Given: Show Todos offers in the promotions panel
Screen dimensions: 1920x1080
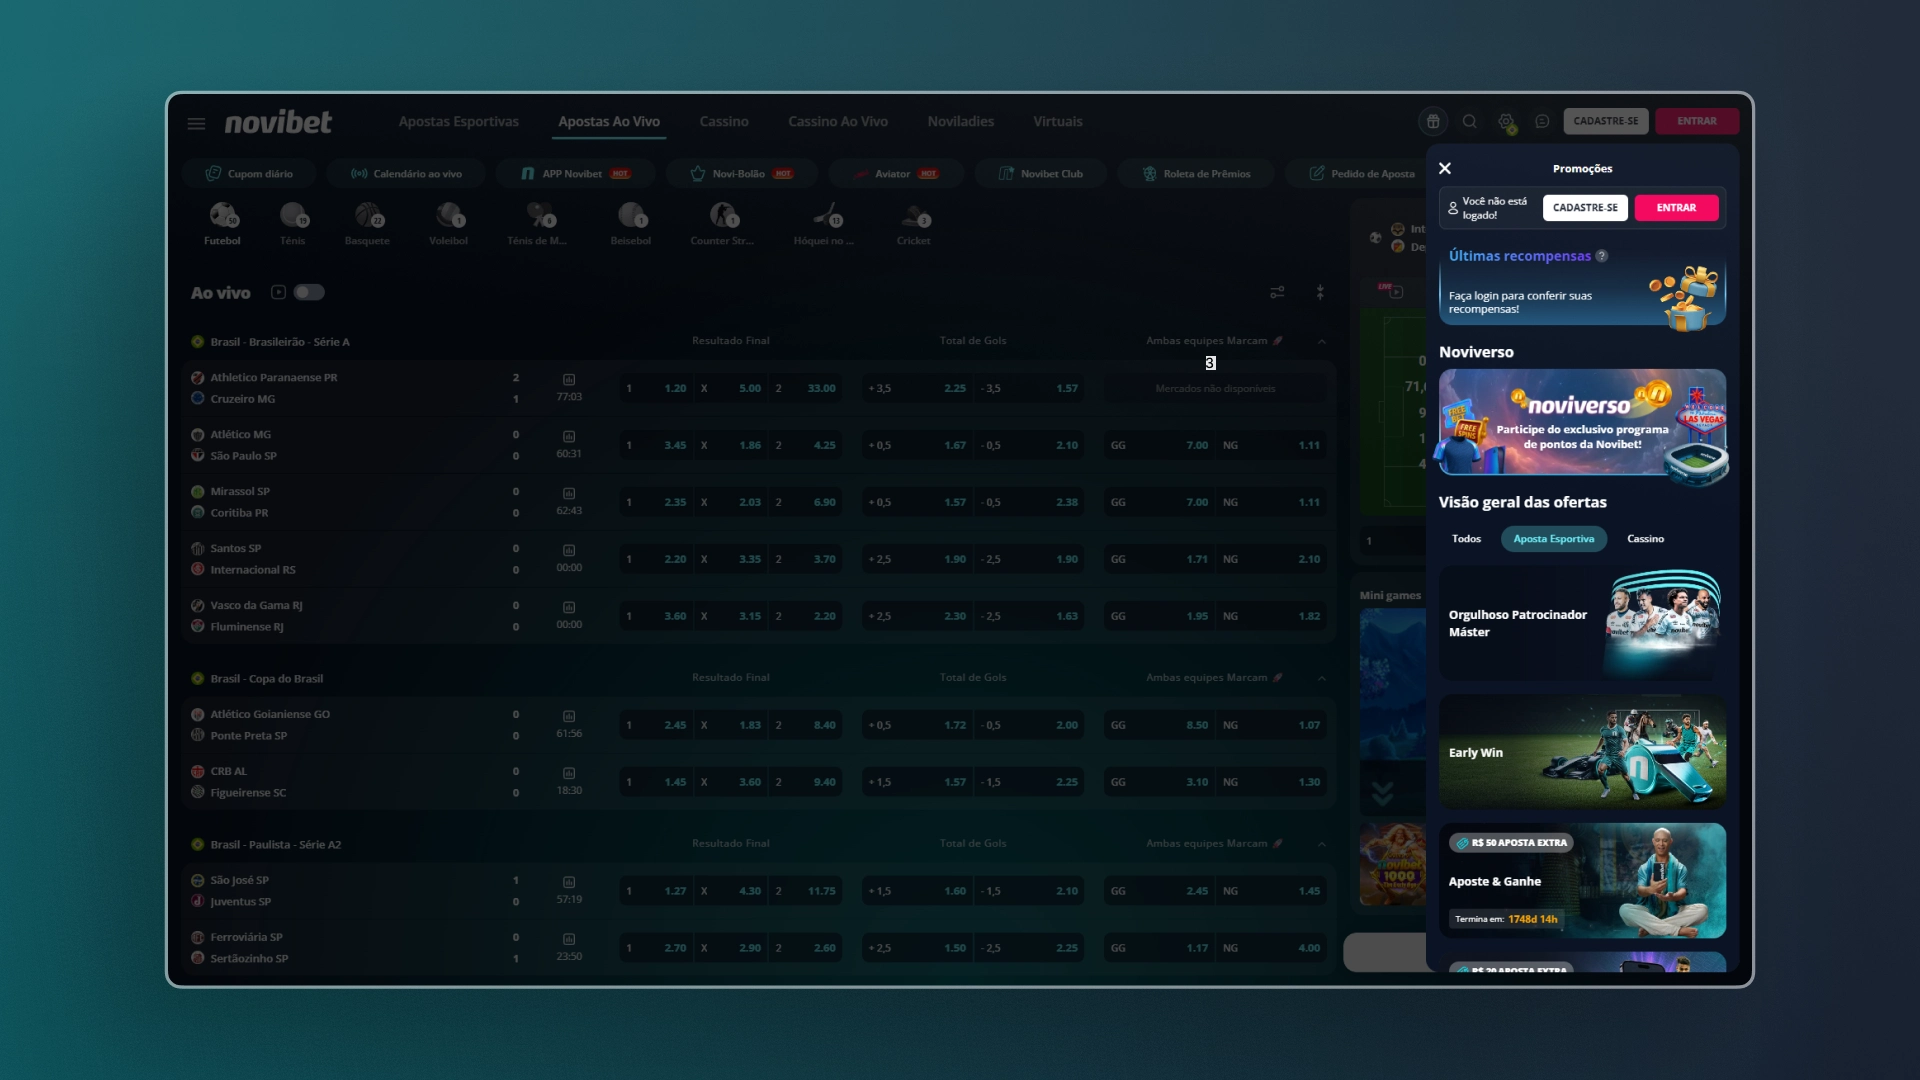Looking at the screenshot, I should (1466, 539).
